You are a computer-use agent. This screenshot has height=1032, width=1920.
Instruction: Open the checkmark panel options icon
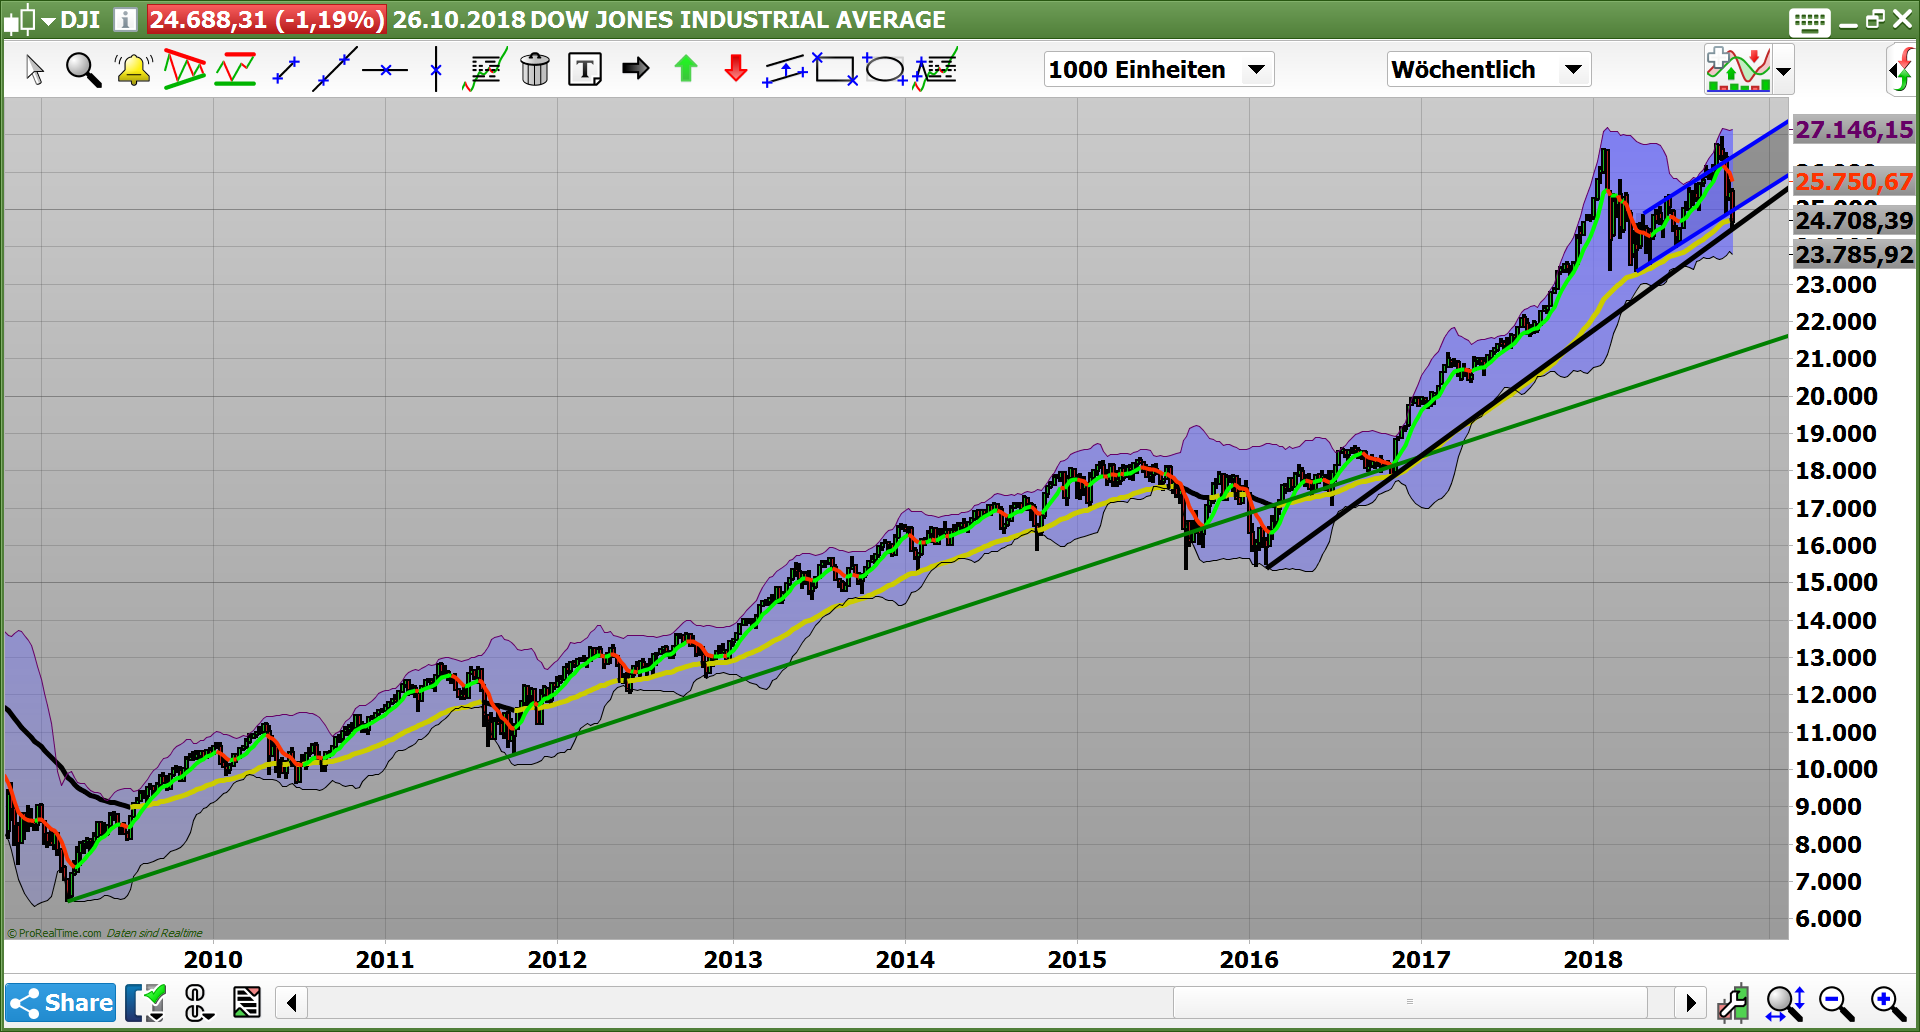(146, 1002)
